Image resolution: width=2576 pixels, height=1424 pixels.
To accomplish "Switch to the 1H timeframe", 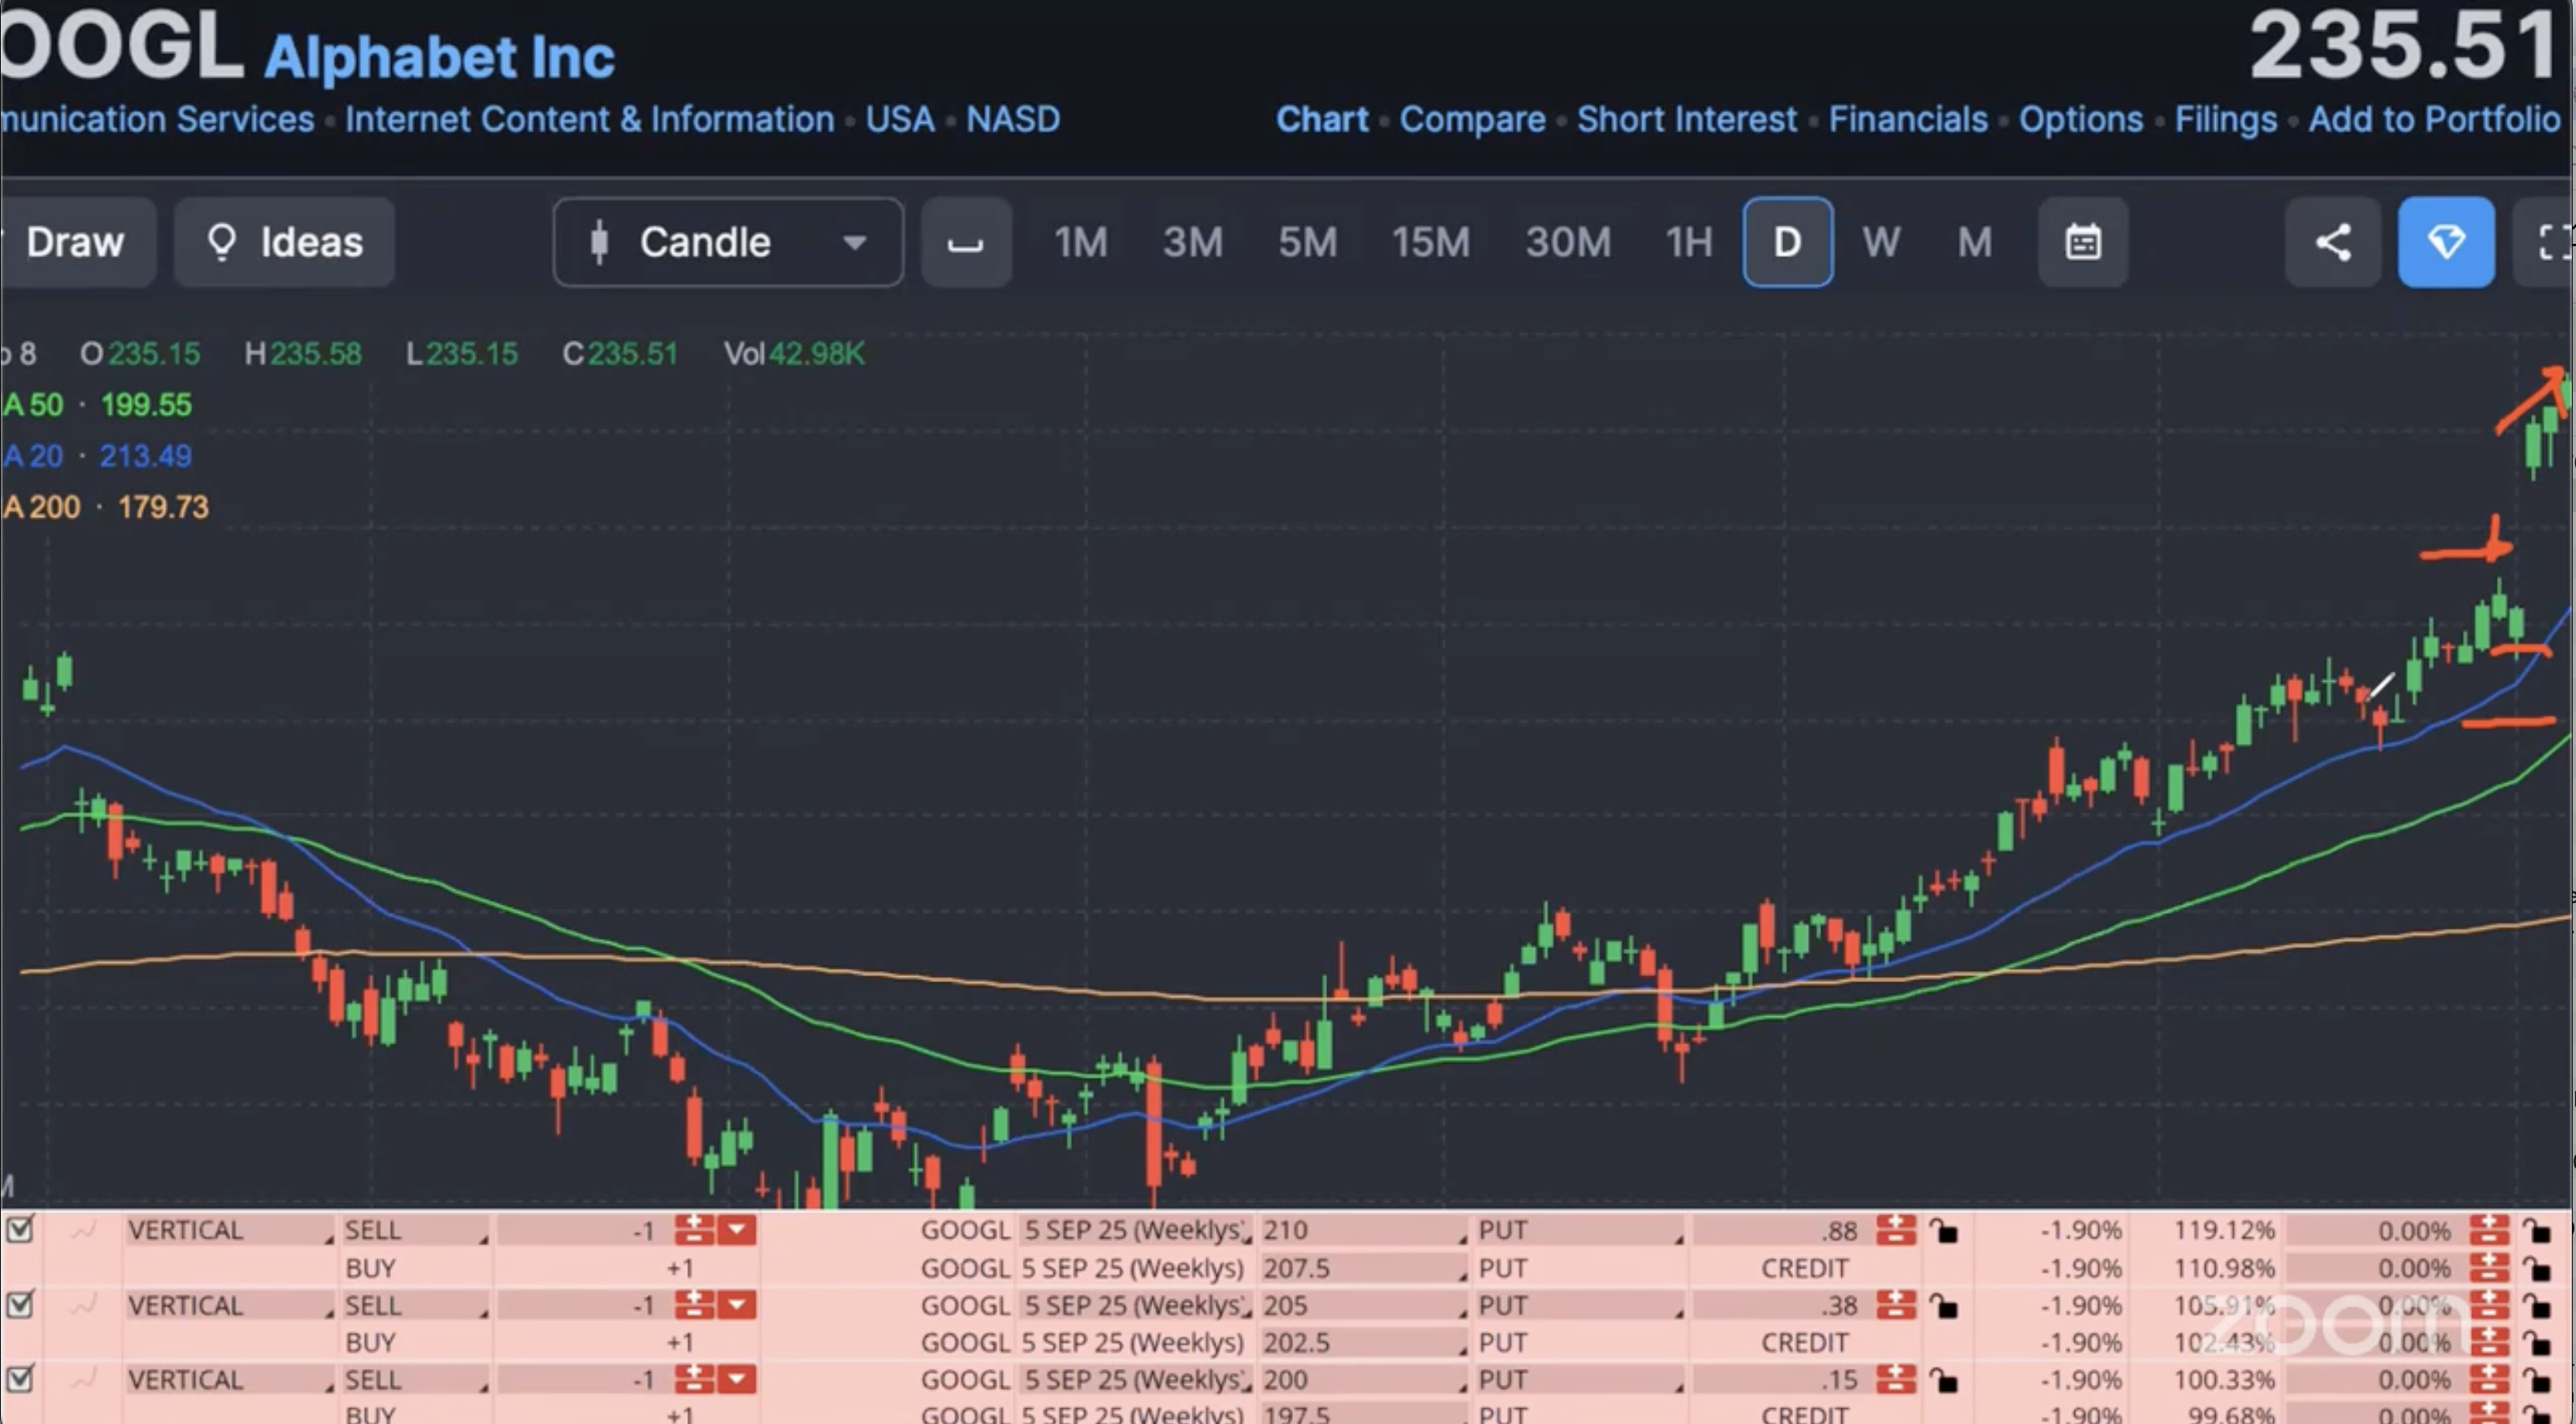I will (x=1689, y=242).
